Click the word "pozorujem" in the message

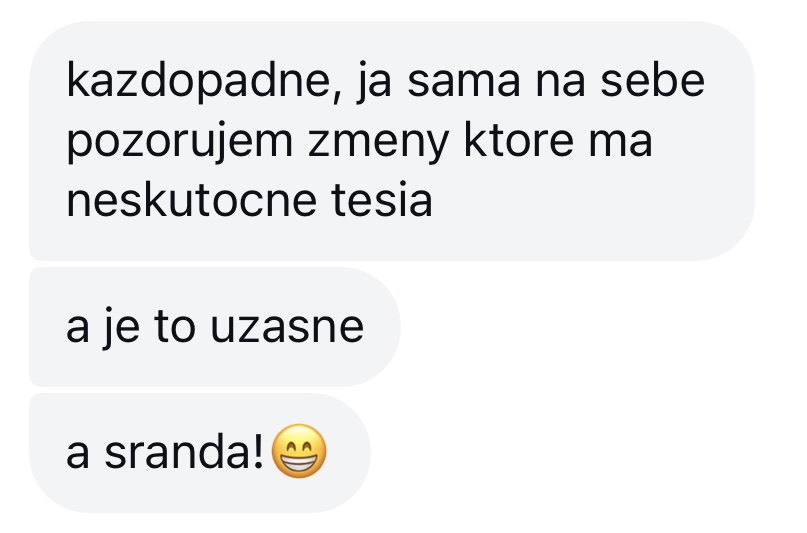click(x=180, y=141)
